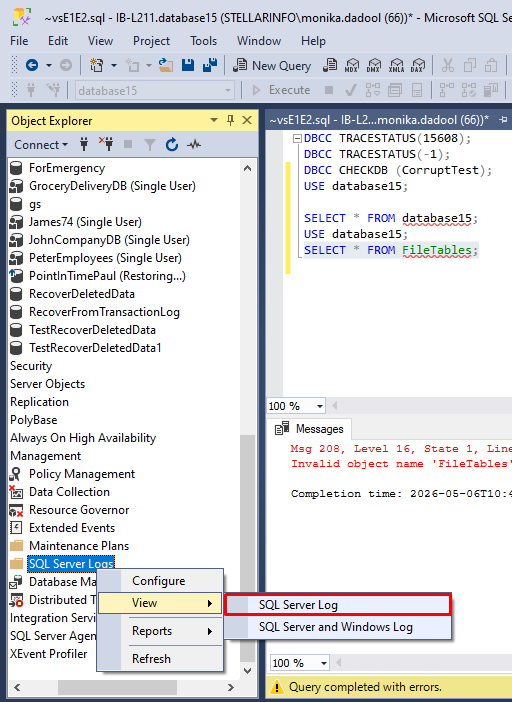Open the Navigate Backward history dropdown arrow
Screen dimensions: 512x702
tap(49, 65)
